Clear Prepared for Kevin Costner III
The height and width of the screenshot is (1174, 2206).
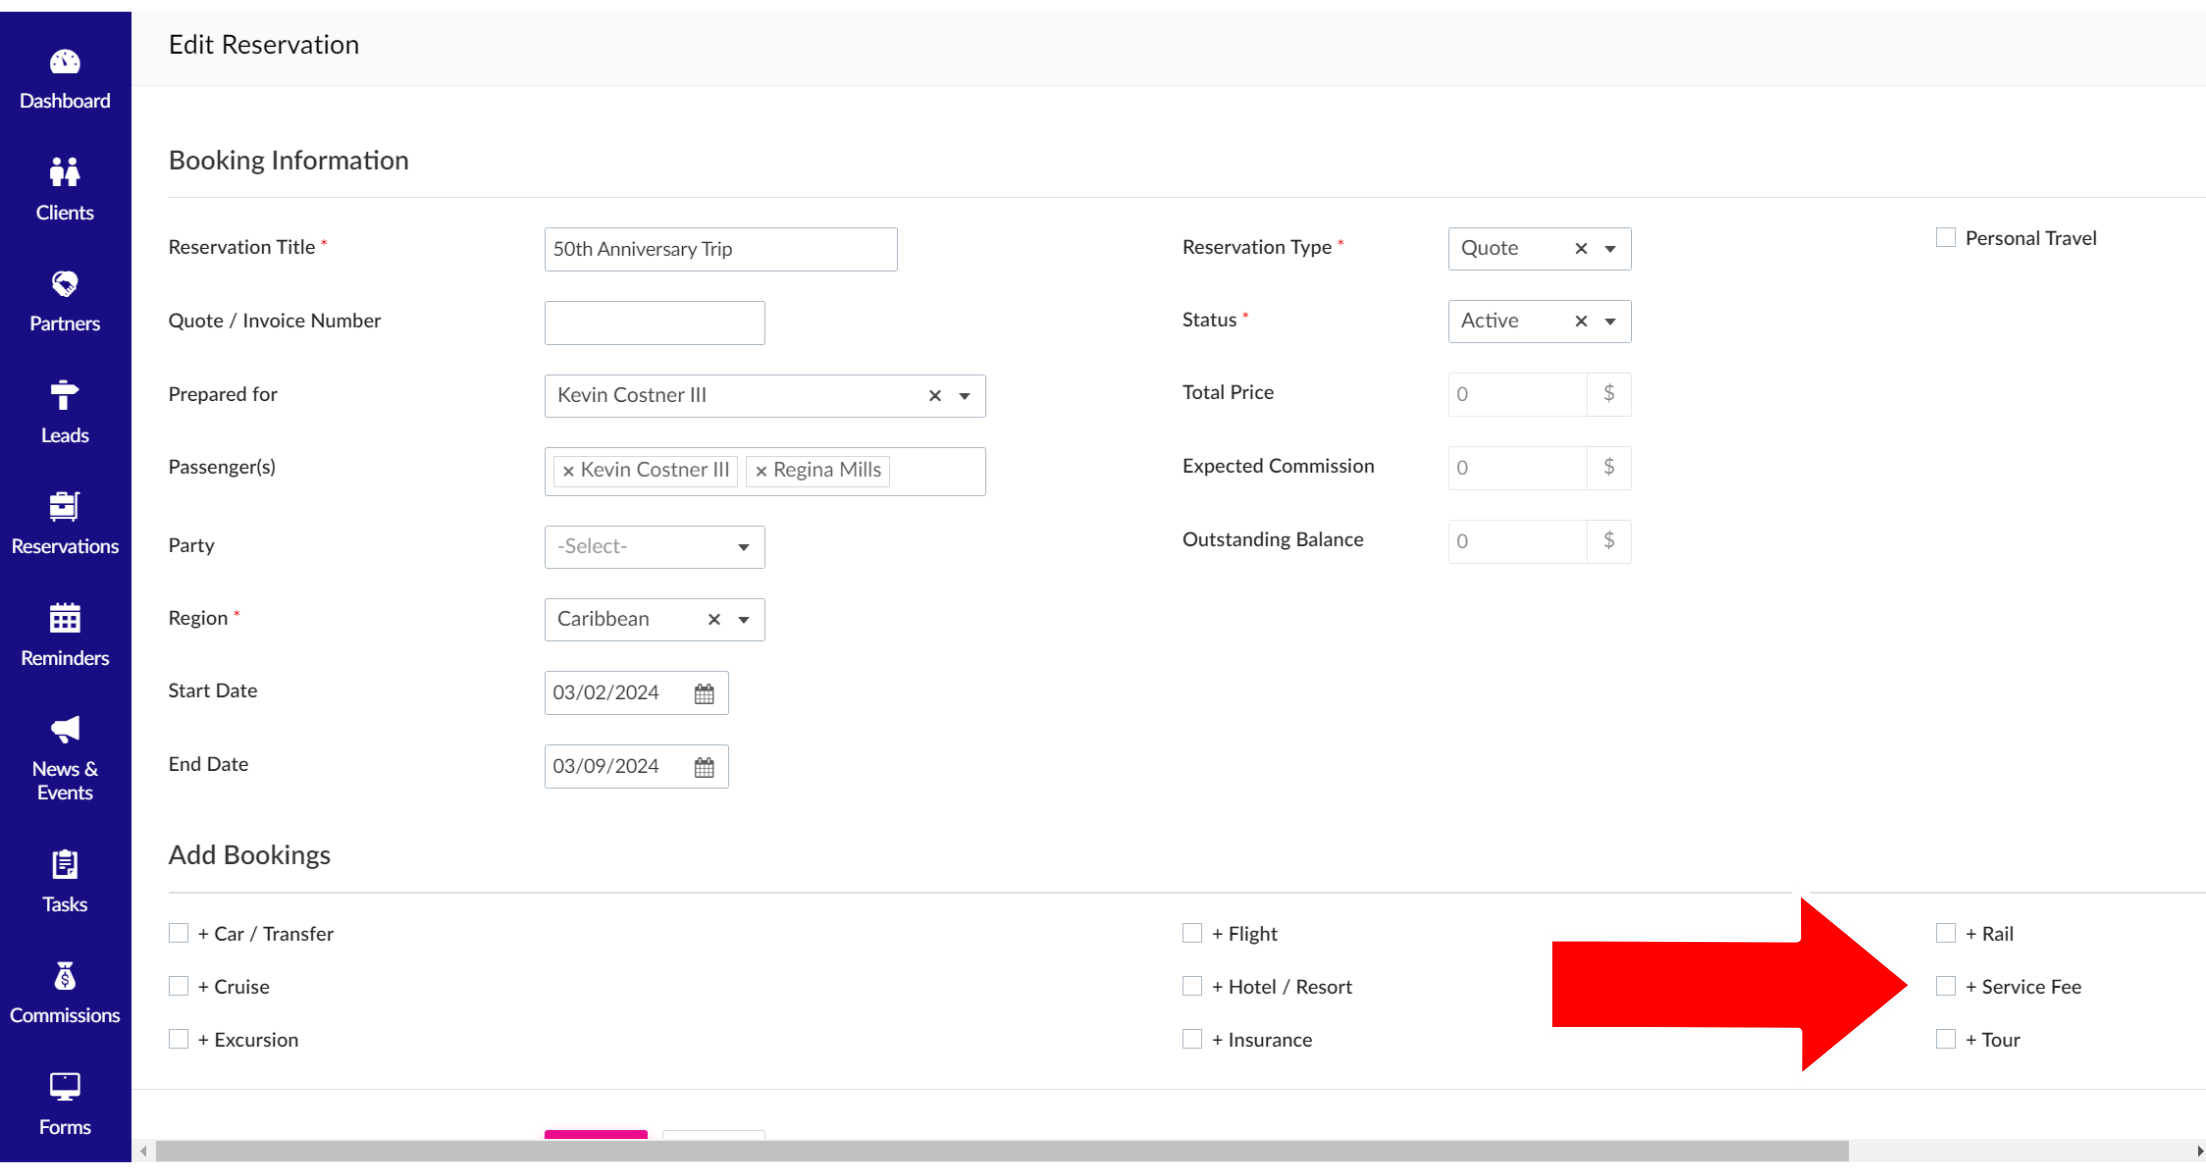[x=935, y=396]
